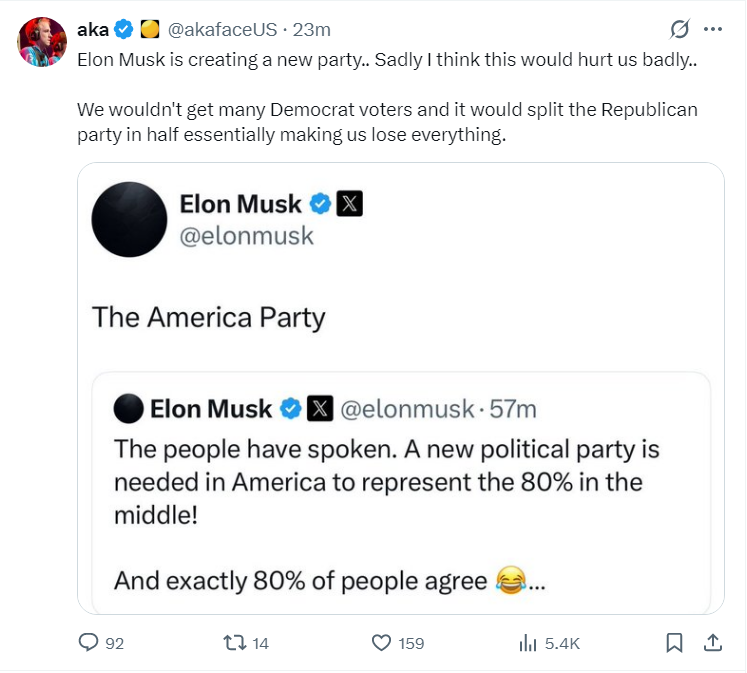Click the @elonmusk handle under large name
Screen dimensions: 747x673
246,236
